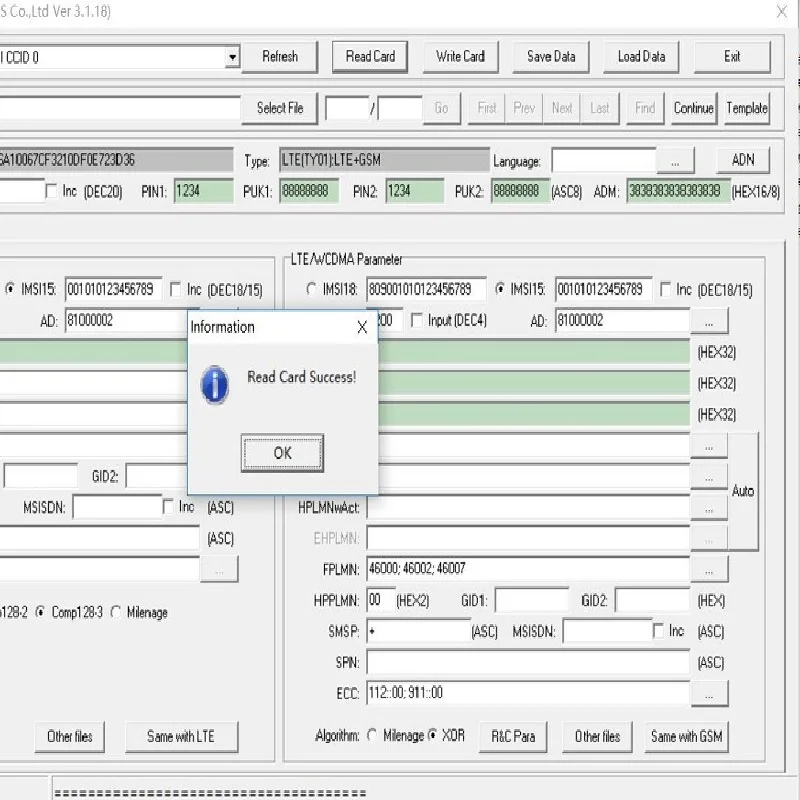Click OK in the Information dialog
800x800 pixels.
[x=282, y=453]
